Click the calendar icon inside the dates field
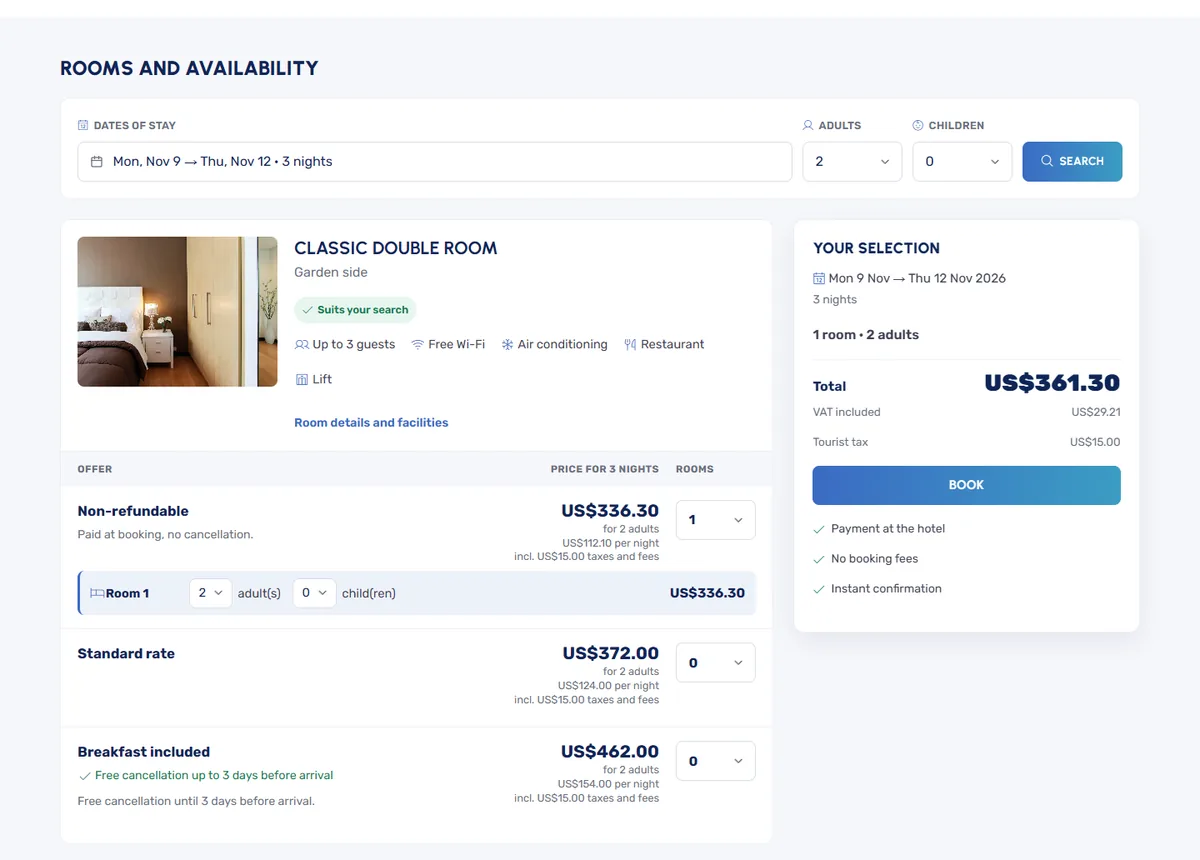Image resolution: width=1200 pixels, height=860 pixels. (x=97, y=162)
